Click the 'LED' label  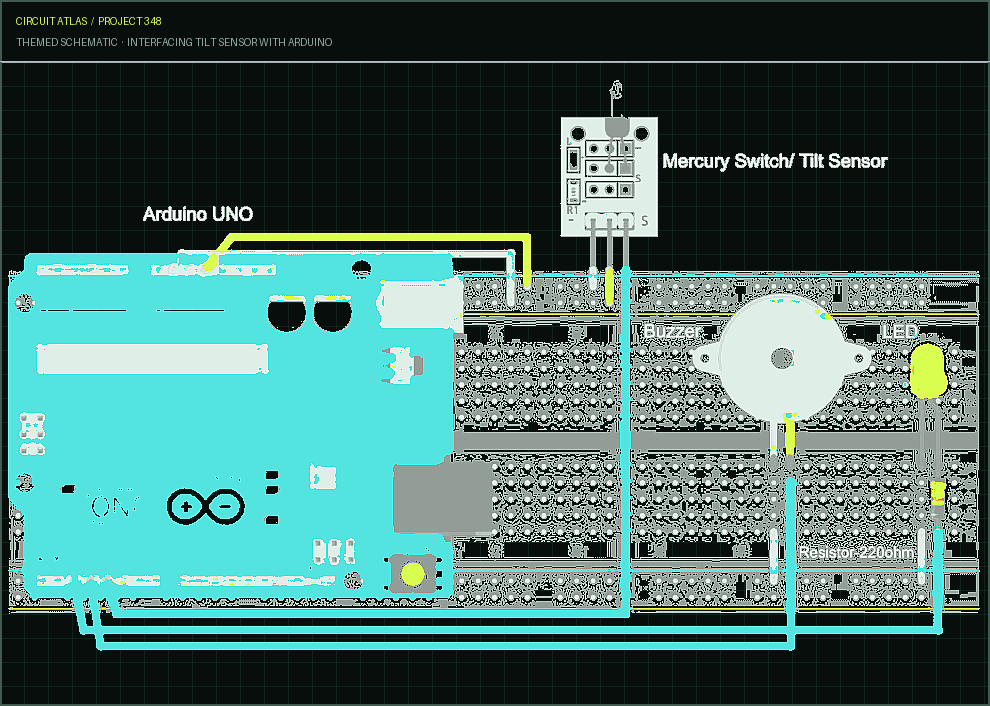(x=900, y=331)
